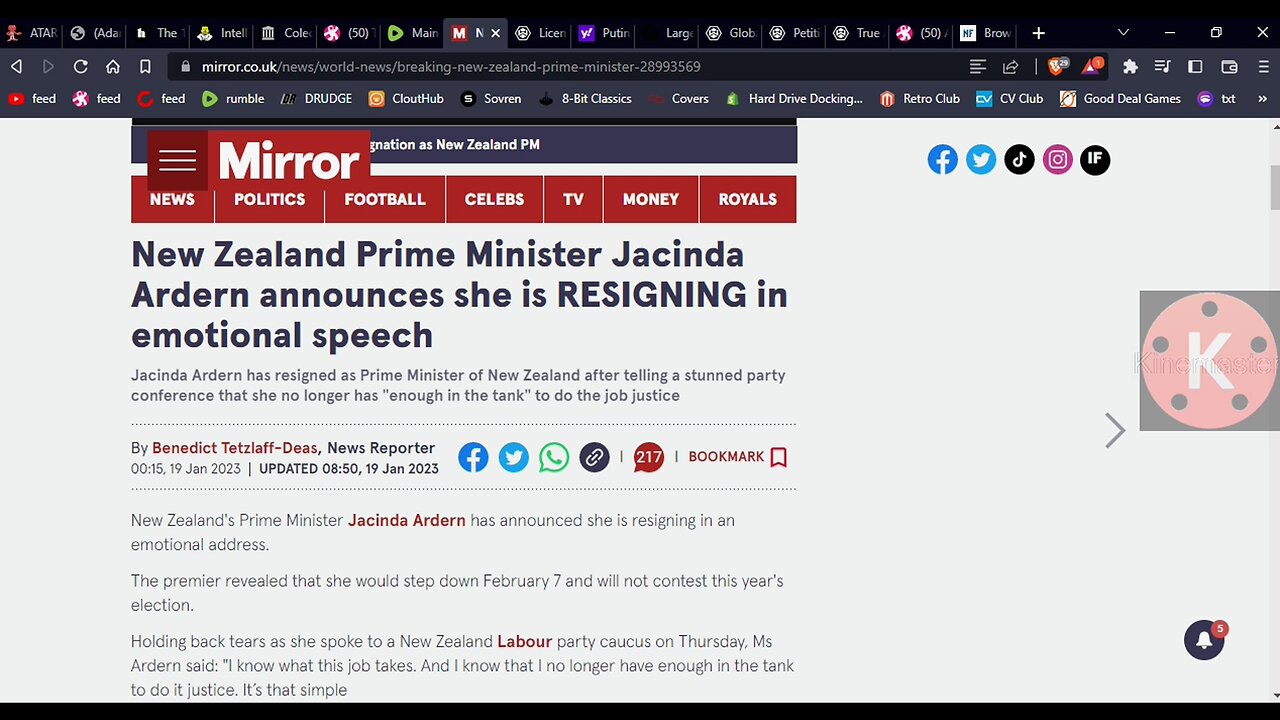Open the Good Deal Games bookmark
Viewport: 1280px width, 720px height.
point(1120,99)
